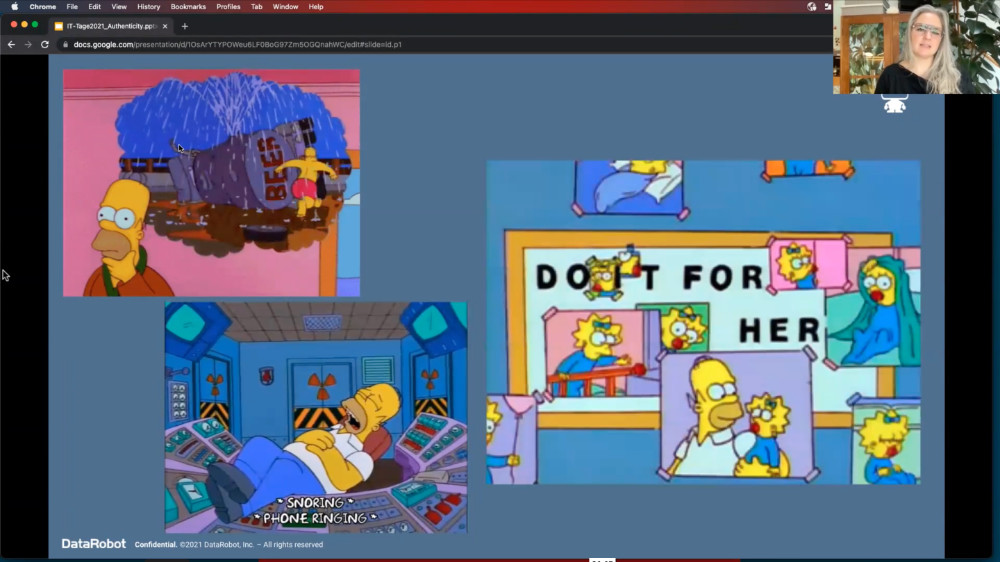
Task: Open the Tab menu
Action: click(x=256, y=6)
